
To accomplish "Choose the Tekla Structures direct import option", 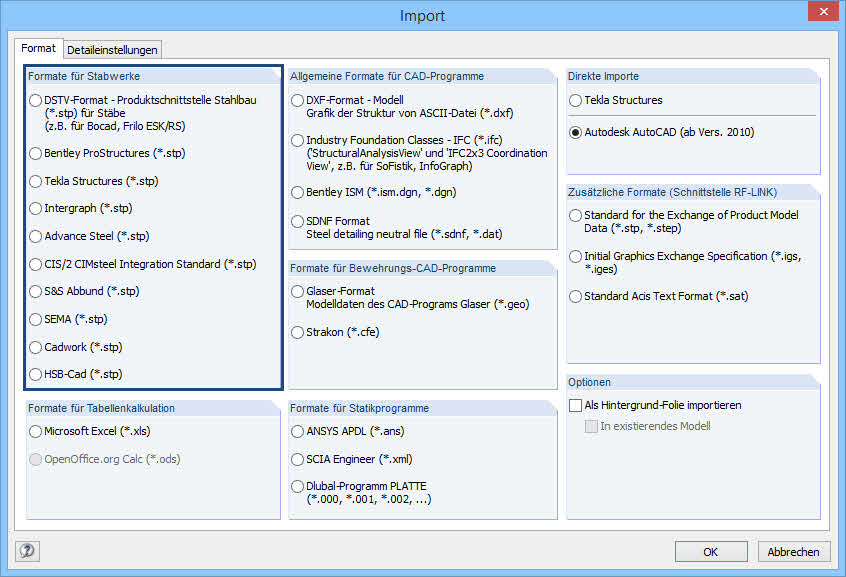I will tap(575, 100).
